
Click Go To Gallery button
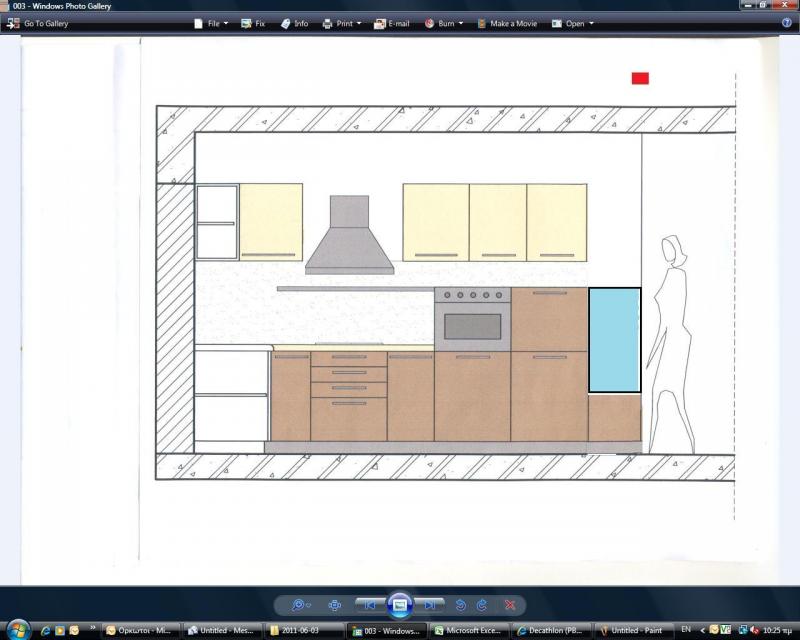coord(38,23)
